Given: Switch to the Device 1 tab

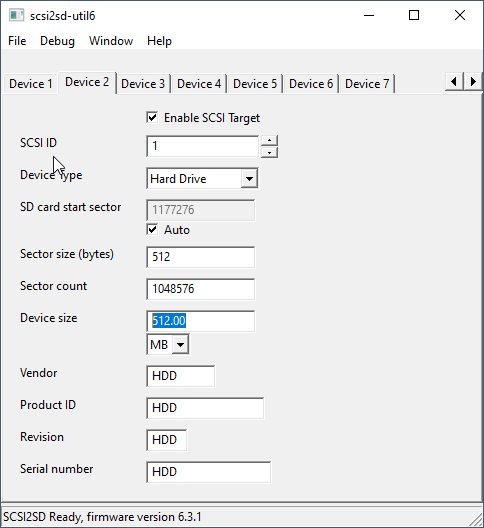Looking at the screenshot, I should click(31, 84).
